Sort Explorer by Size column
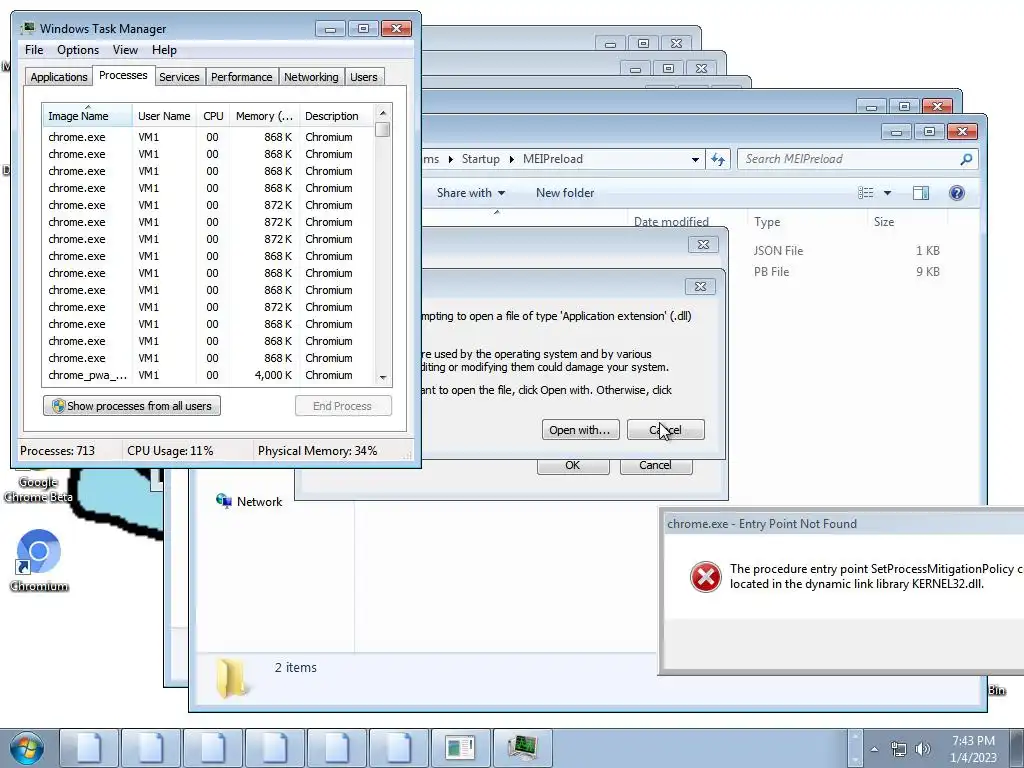The width and height of the screenshot is (1024, 768). (906, 222)
